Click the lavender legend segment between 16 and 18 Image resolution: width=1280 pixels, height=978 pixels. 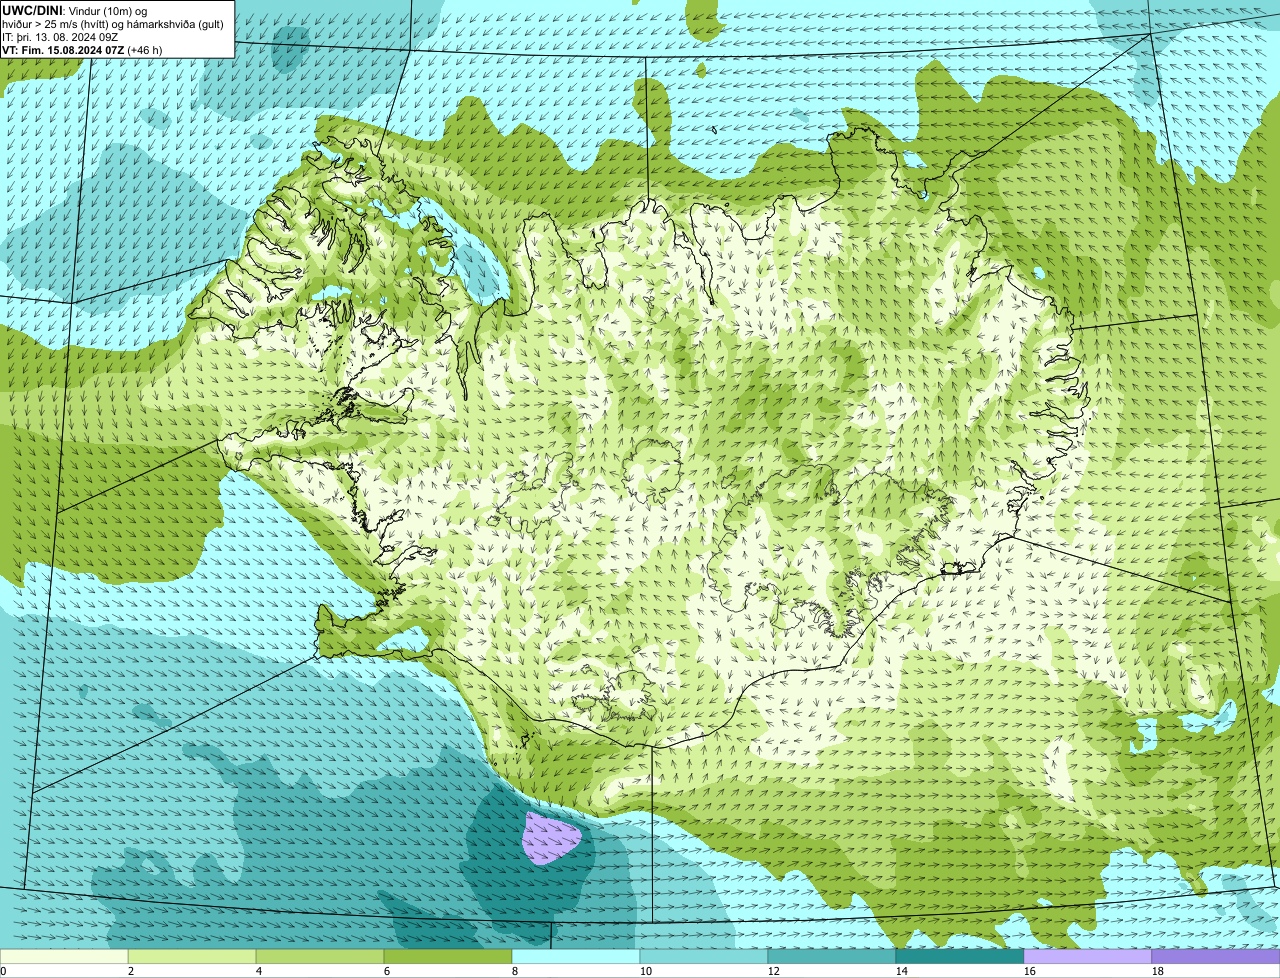point(1088,957)
